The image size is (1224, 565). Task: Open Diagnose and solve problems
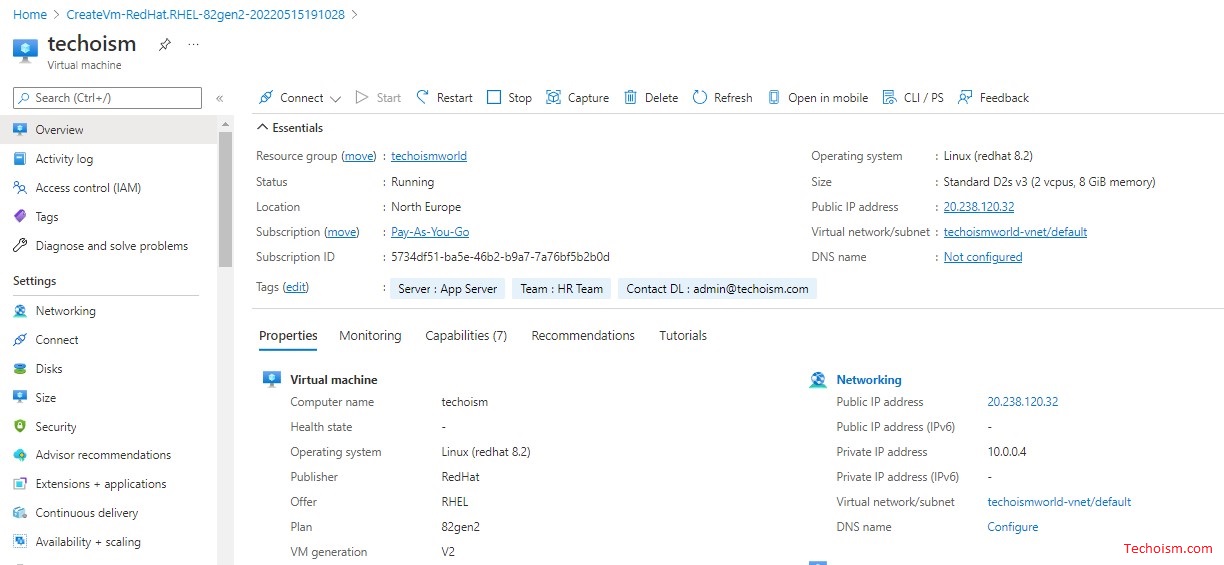coord(112,246)
